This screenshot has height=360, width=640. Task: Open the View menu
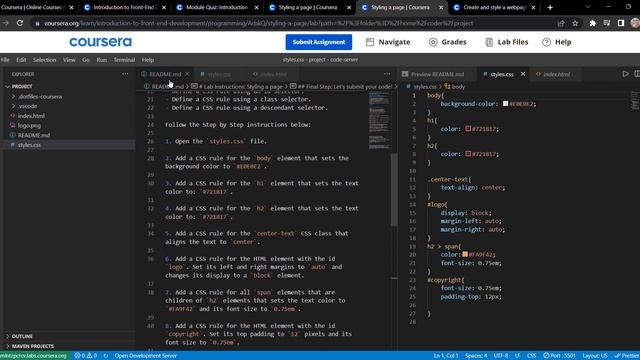coord(69,60)
